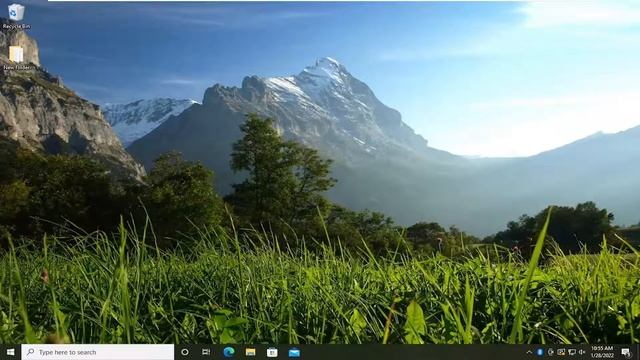The image size is (640, 360).
Task: Open clock showing 10:55 AM
Action: point(602,352)
